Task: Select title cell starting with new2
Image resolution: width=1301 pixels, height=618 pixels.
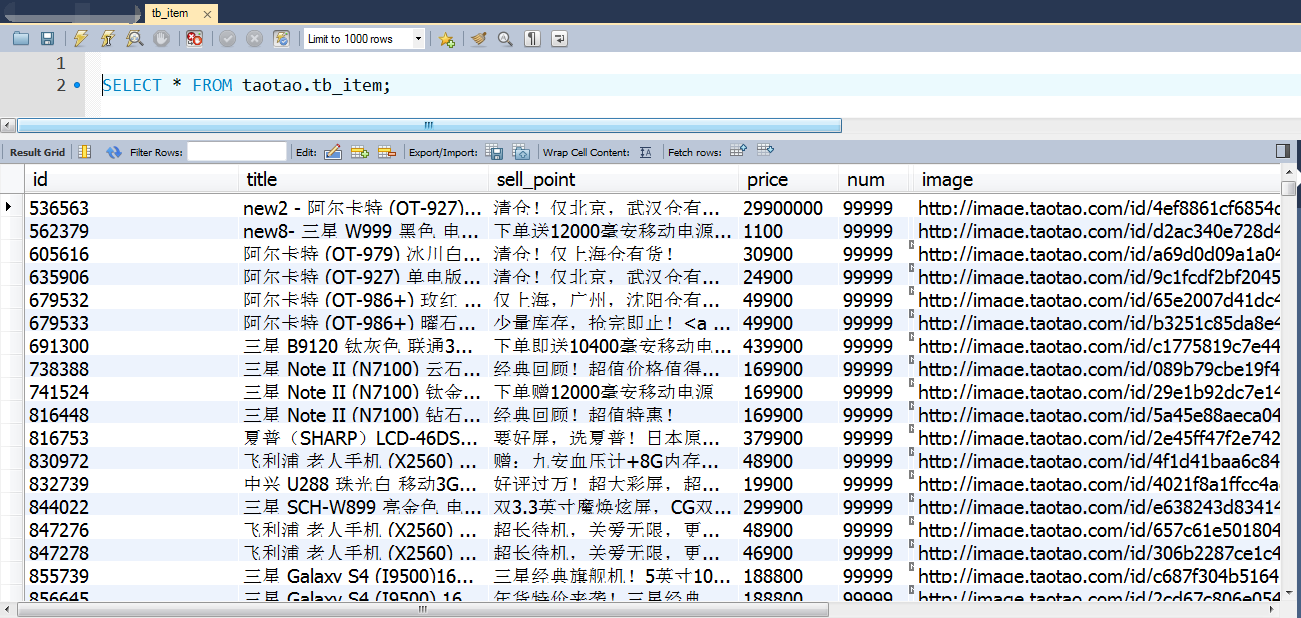Action: click(x=364, y=208)
